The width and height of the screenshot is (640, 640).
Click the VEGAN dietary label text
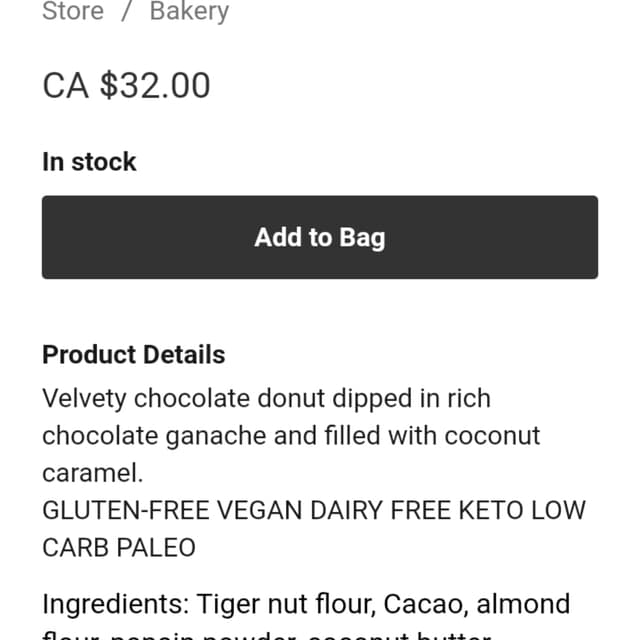pos(260,510)
